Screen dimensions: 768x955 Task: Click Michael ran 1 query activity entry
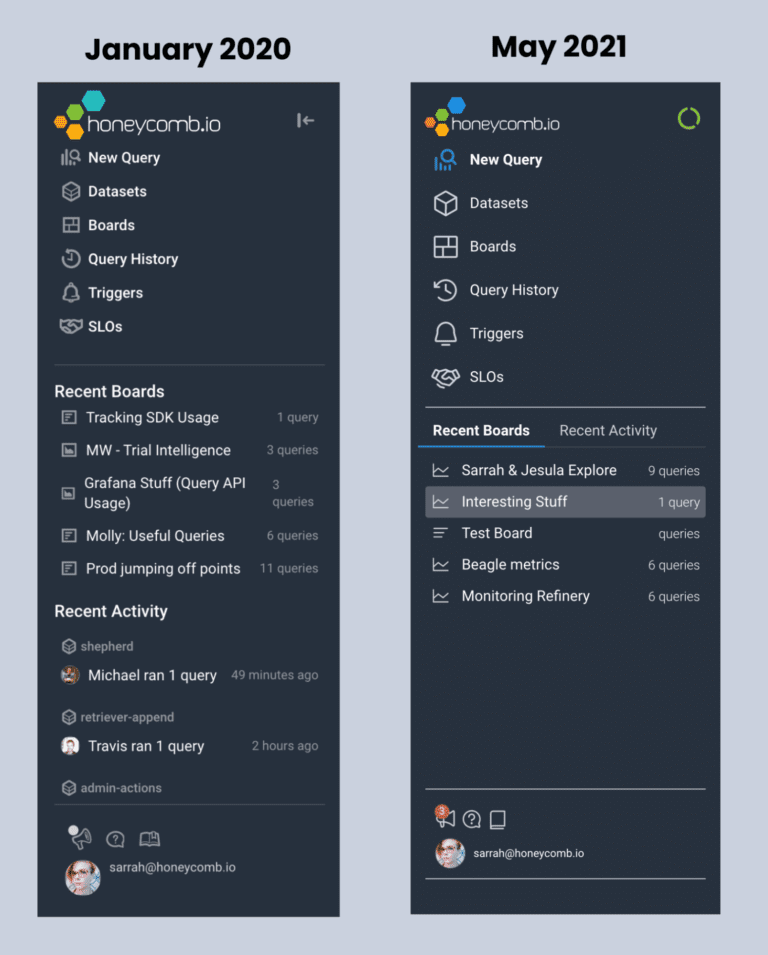coord(152,675)
